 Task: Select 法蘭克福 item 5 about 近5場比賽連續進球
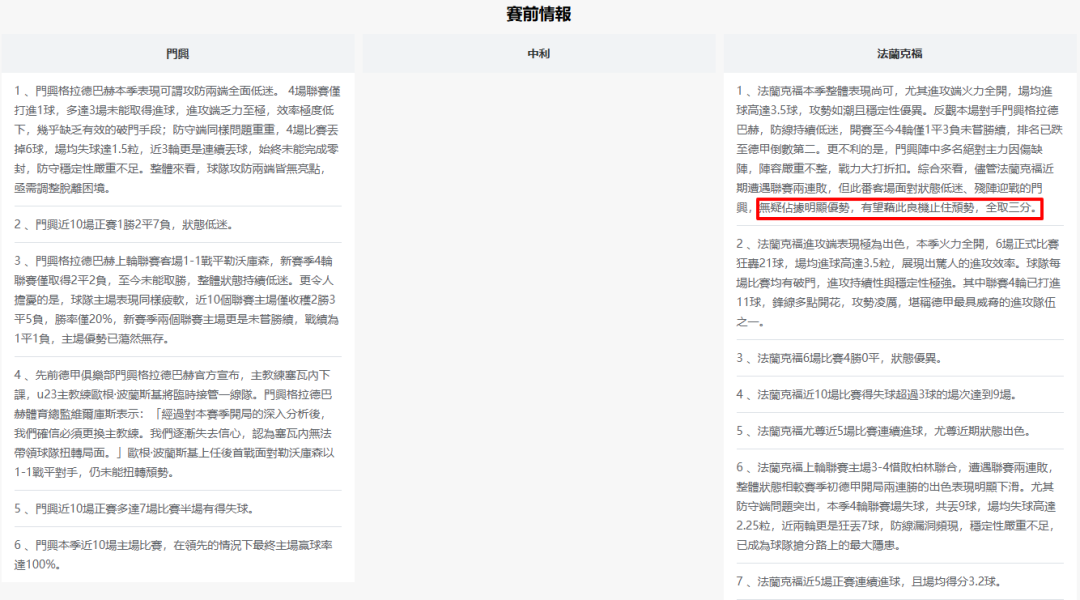point(883,431)
